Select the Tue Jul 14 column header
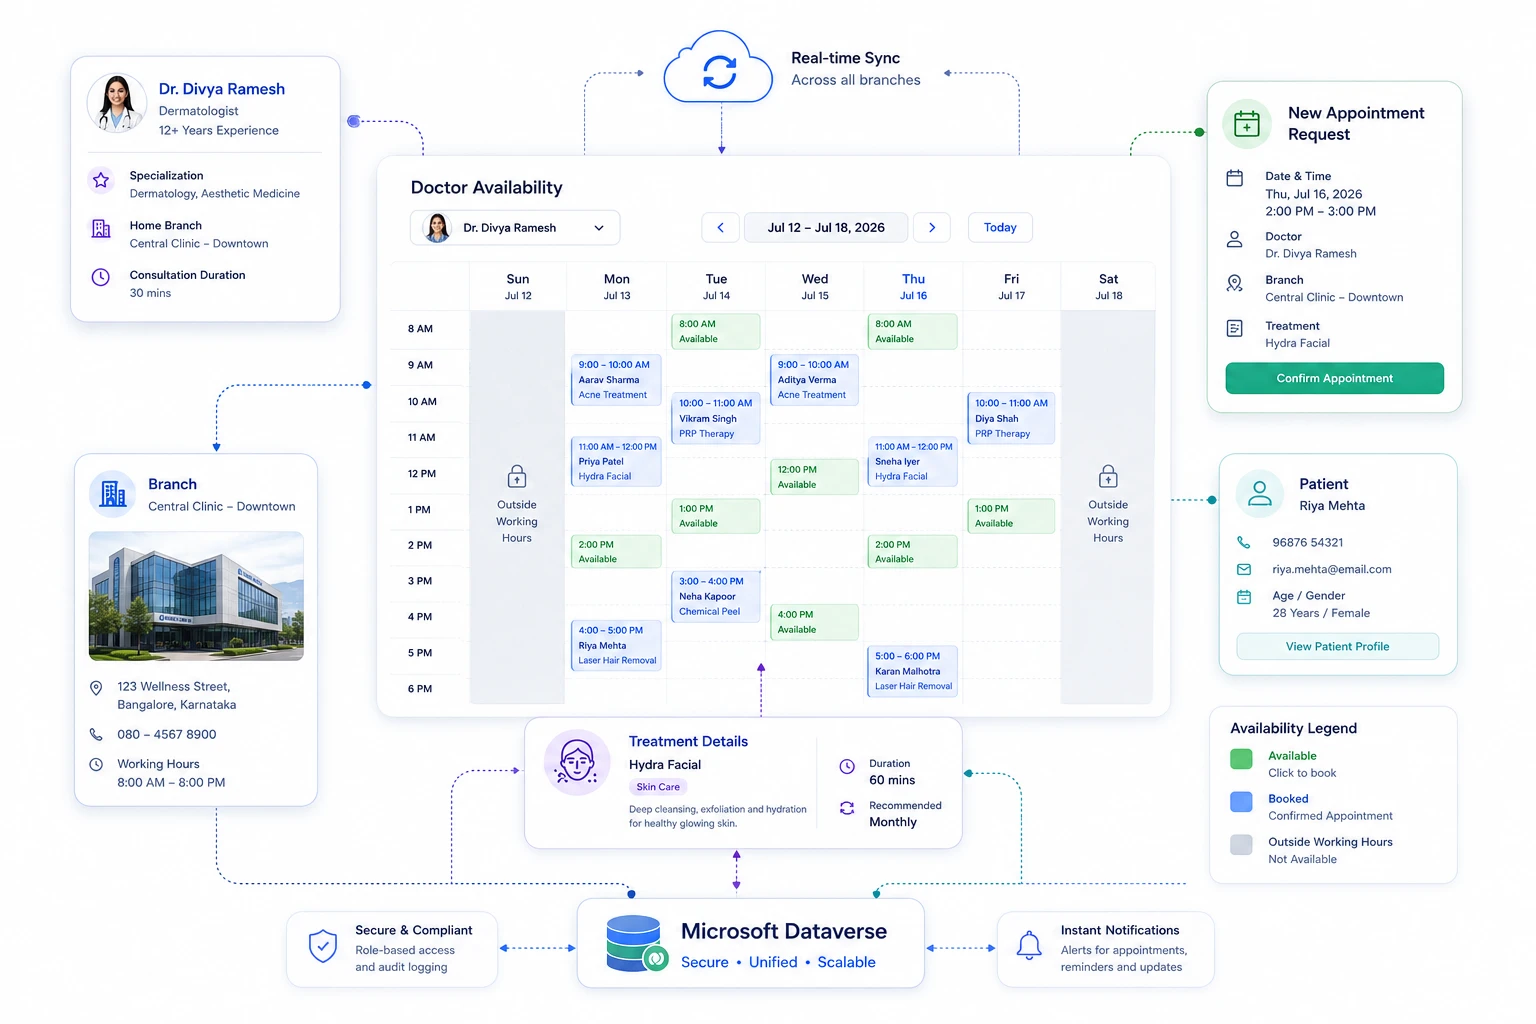Viewport: 1536px width, 1024px height. point(716,287)
